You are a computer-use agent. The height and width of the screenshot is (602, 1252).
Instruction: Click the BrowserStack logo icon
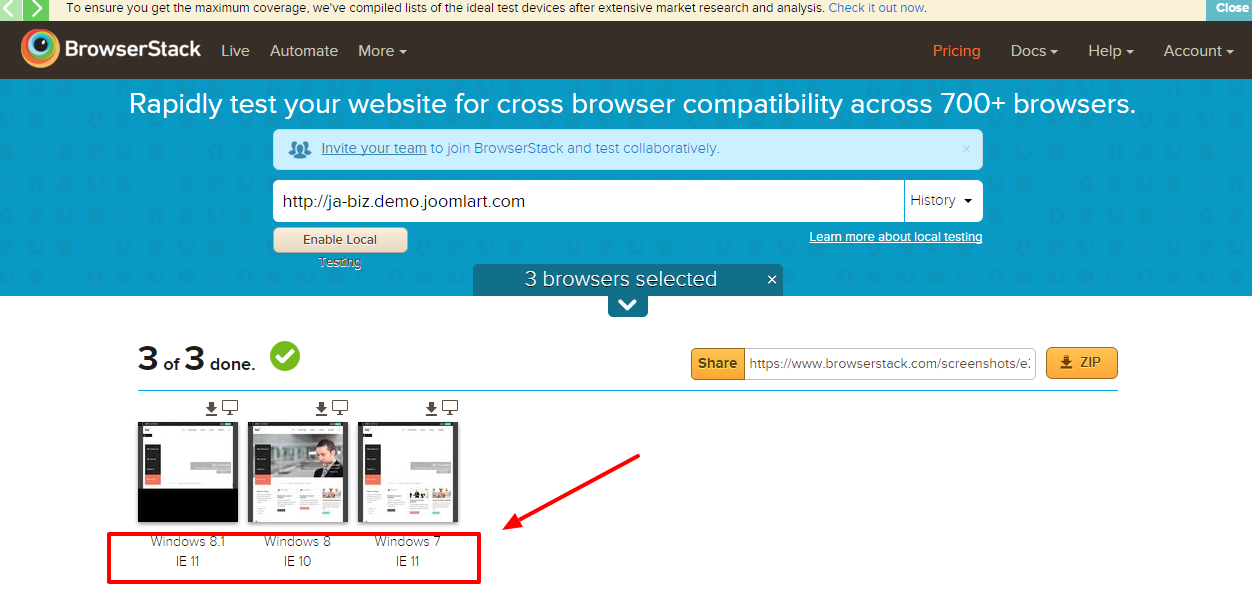coord(41,49)
